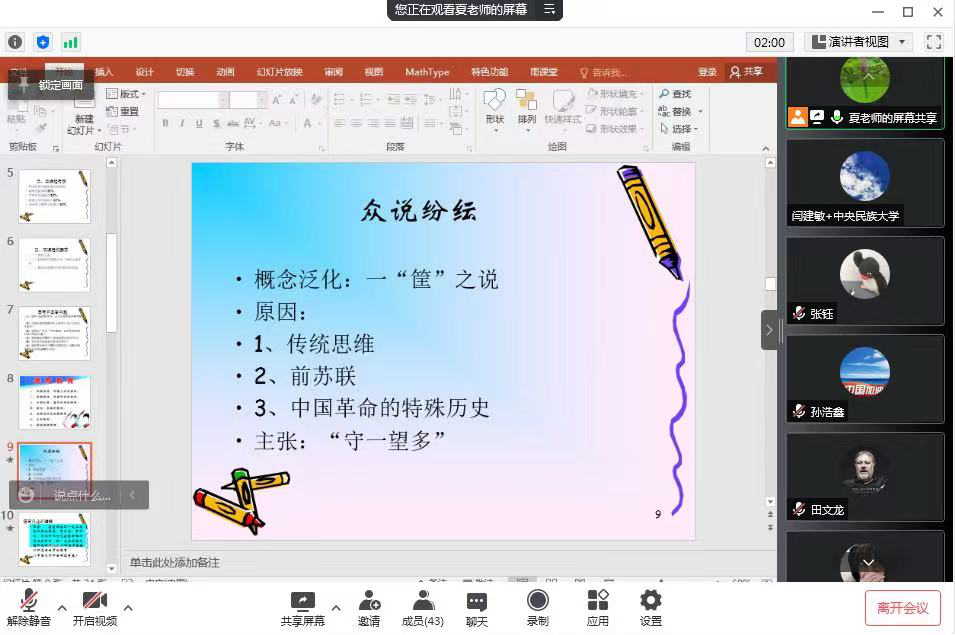
Task: Click the 锁定画面 button
Action: 52,85
